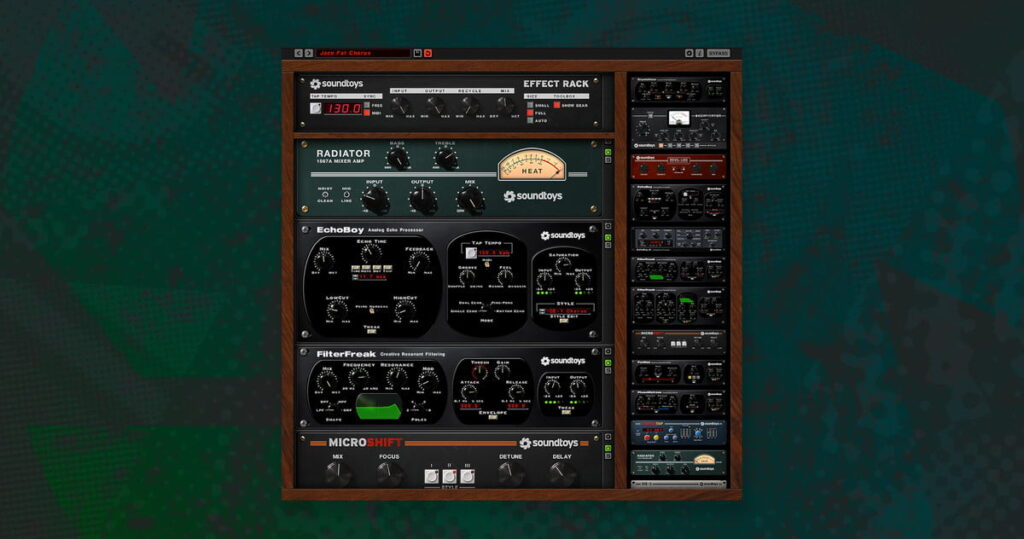Toggle MicroShift green power button
This screenshot has width=1024, height=539.
(608, 448)
